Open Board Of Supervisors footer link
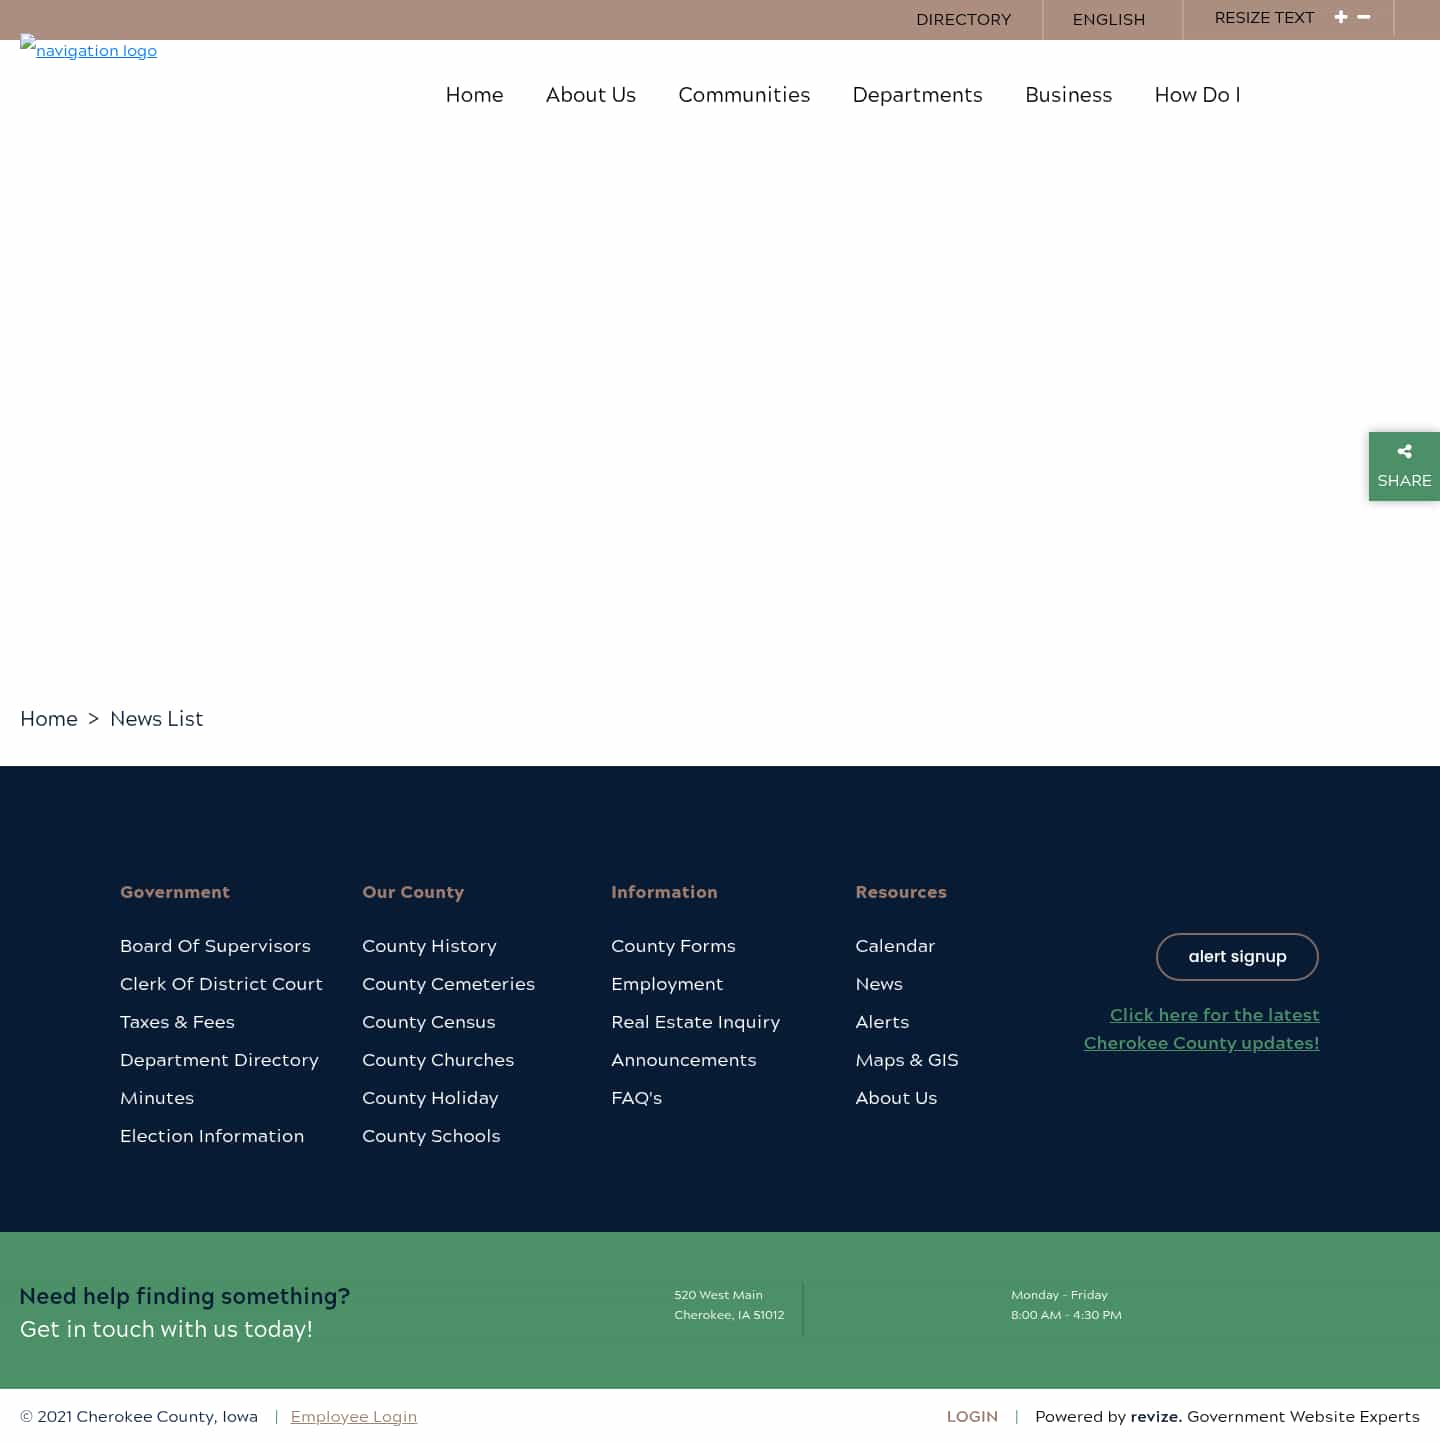 (x=215, y=946)
